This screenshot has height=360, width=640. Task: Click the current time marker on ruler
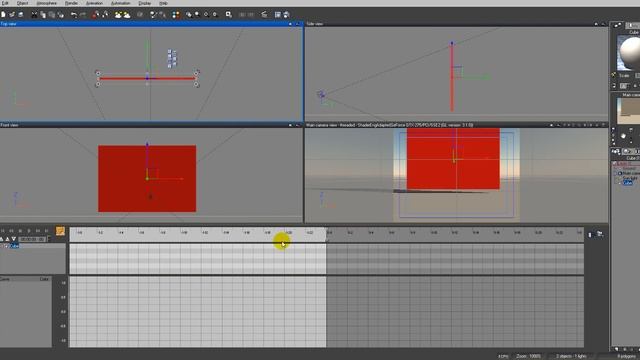[327, 235]
